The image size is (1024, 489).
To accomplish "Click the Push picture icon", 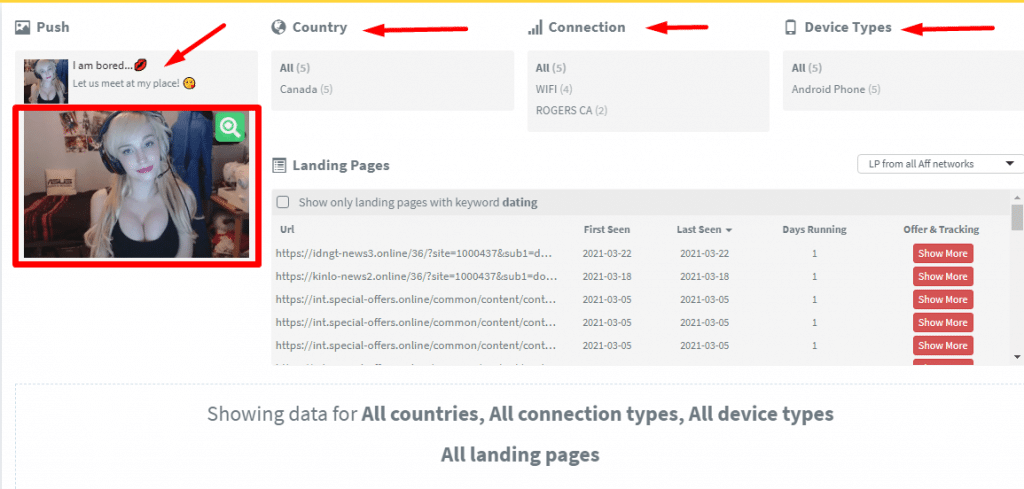I will 23,27.
